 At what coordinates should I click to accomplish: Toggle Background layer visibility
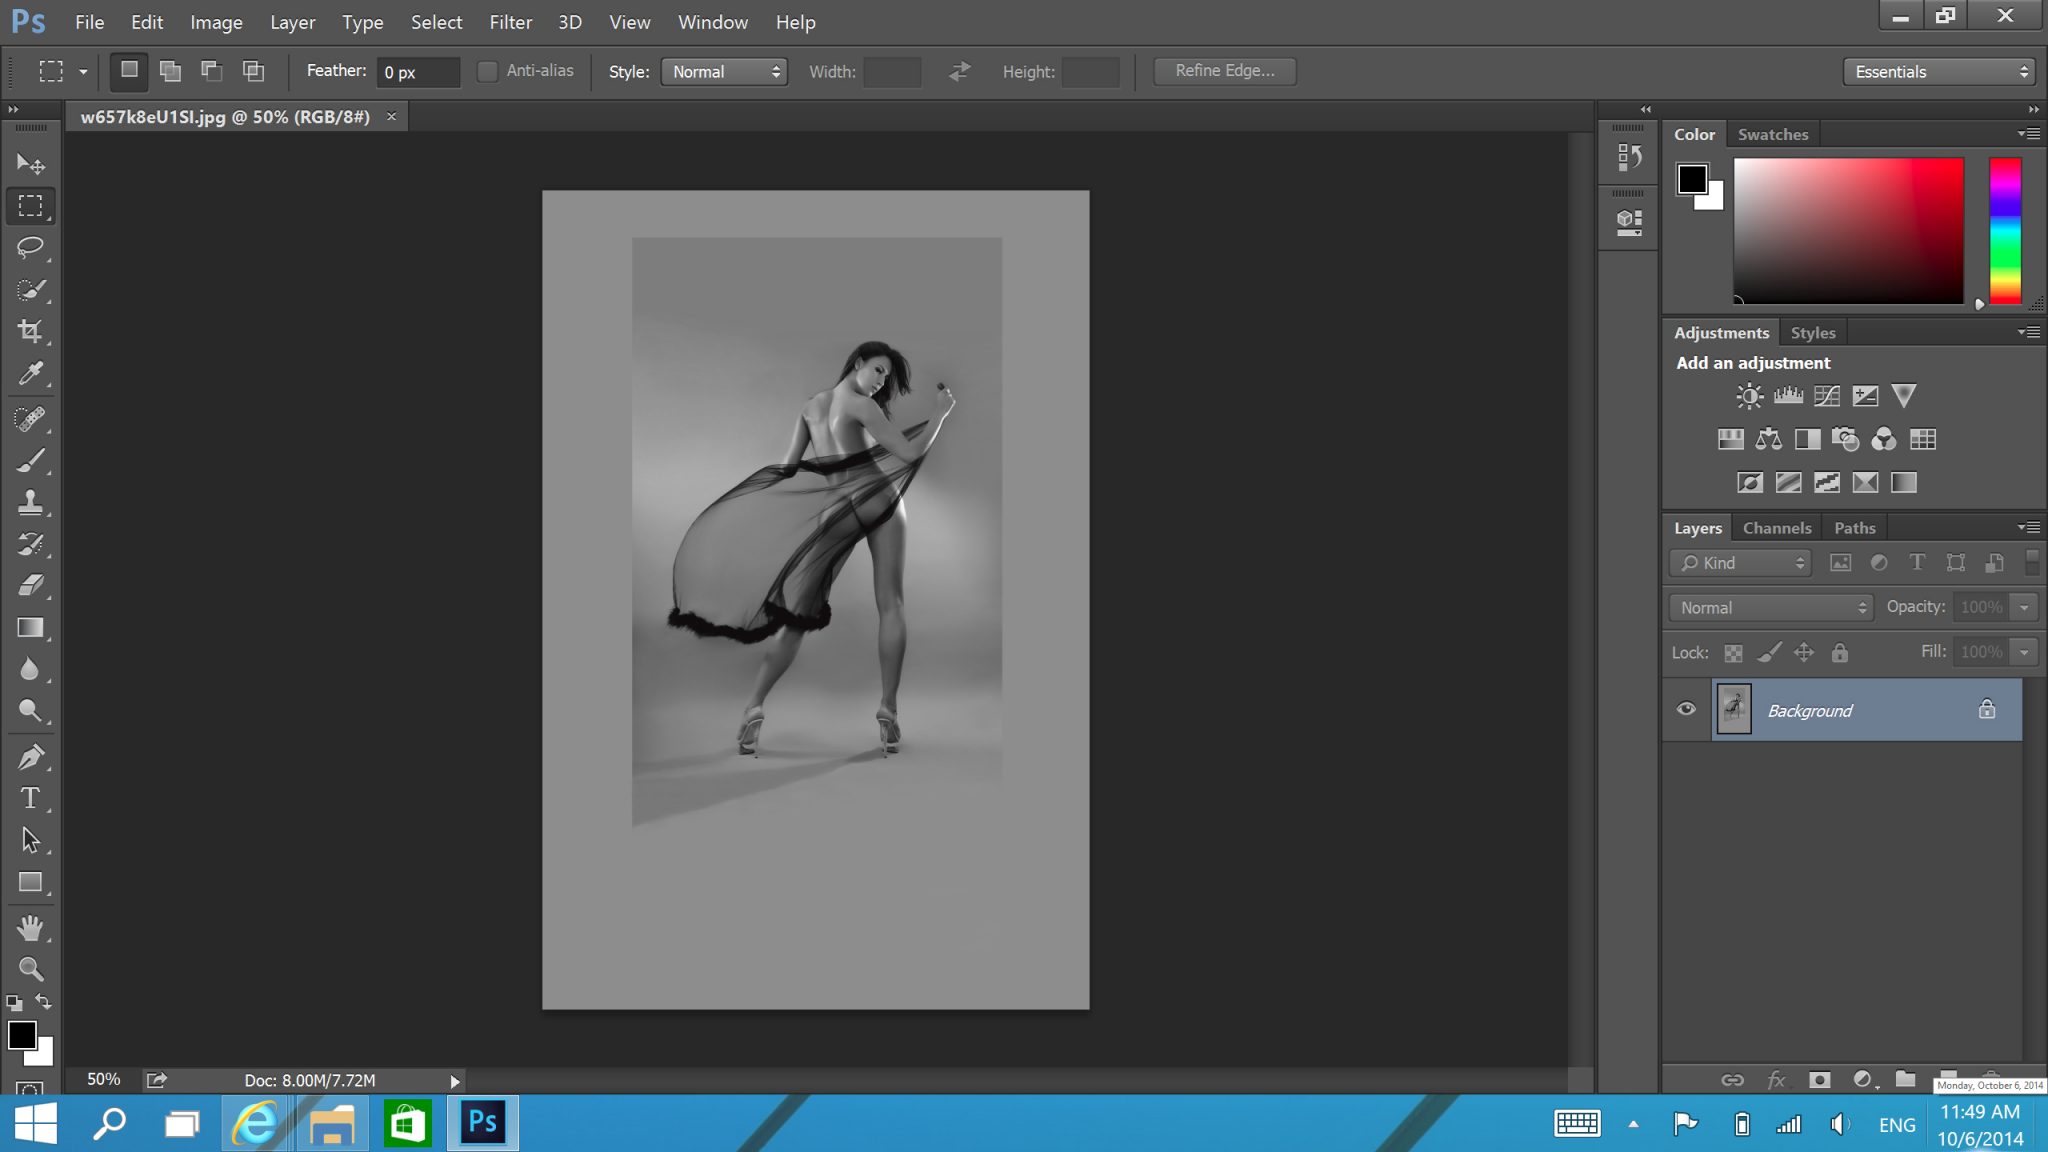[x=1687, y=709]
